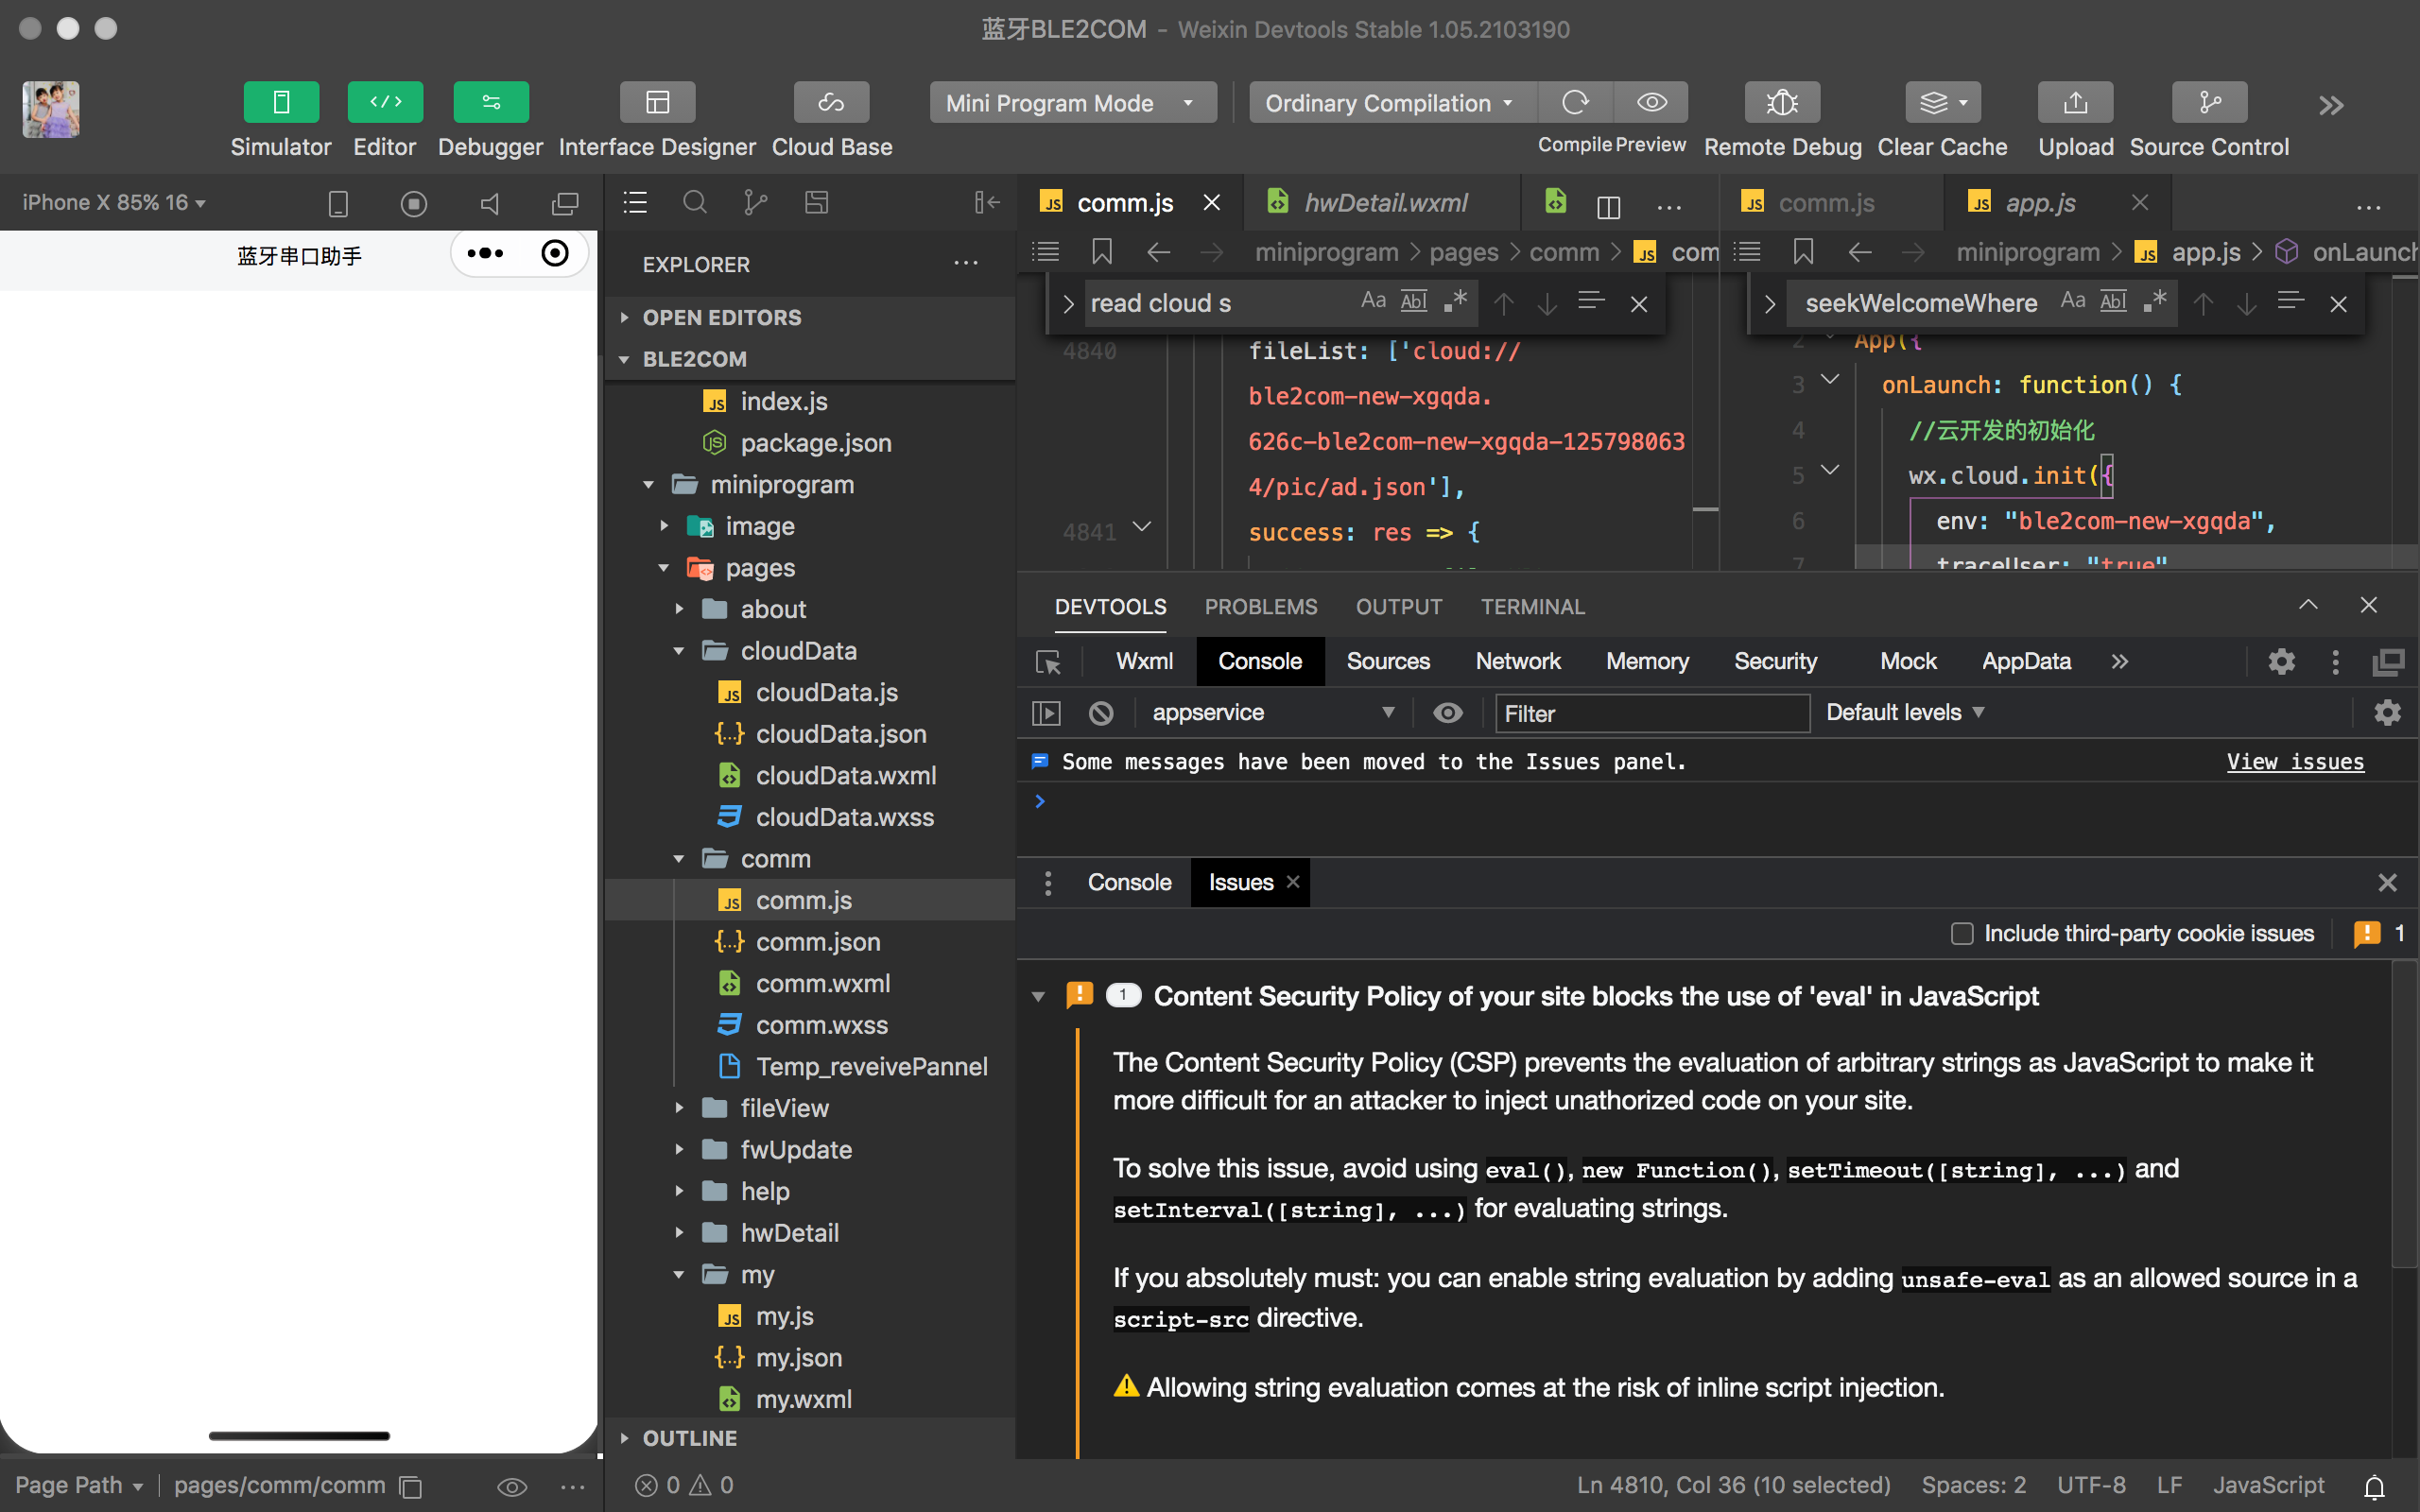
Task: Switch to the Network devtools tab
Action: 1517,661
